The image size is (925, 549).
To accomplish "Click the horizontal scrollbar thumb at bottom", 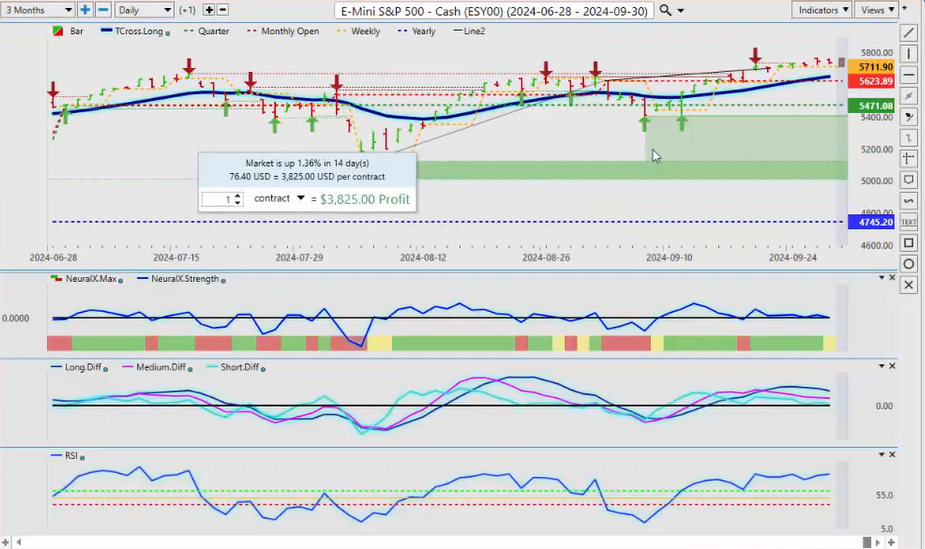I will 867,542.
